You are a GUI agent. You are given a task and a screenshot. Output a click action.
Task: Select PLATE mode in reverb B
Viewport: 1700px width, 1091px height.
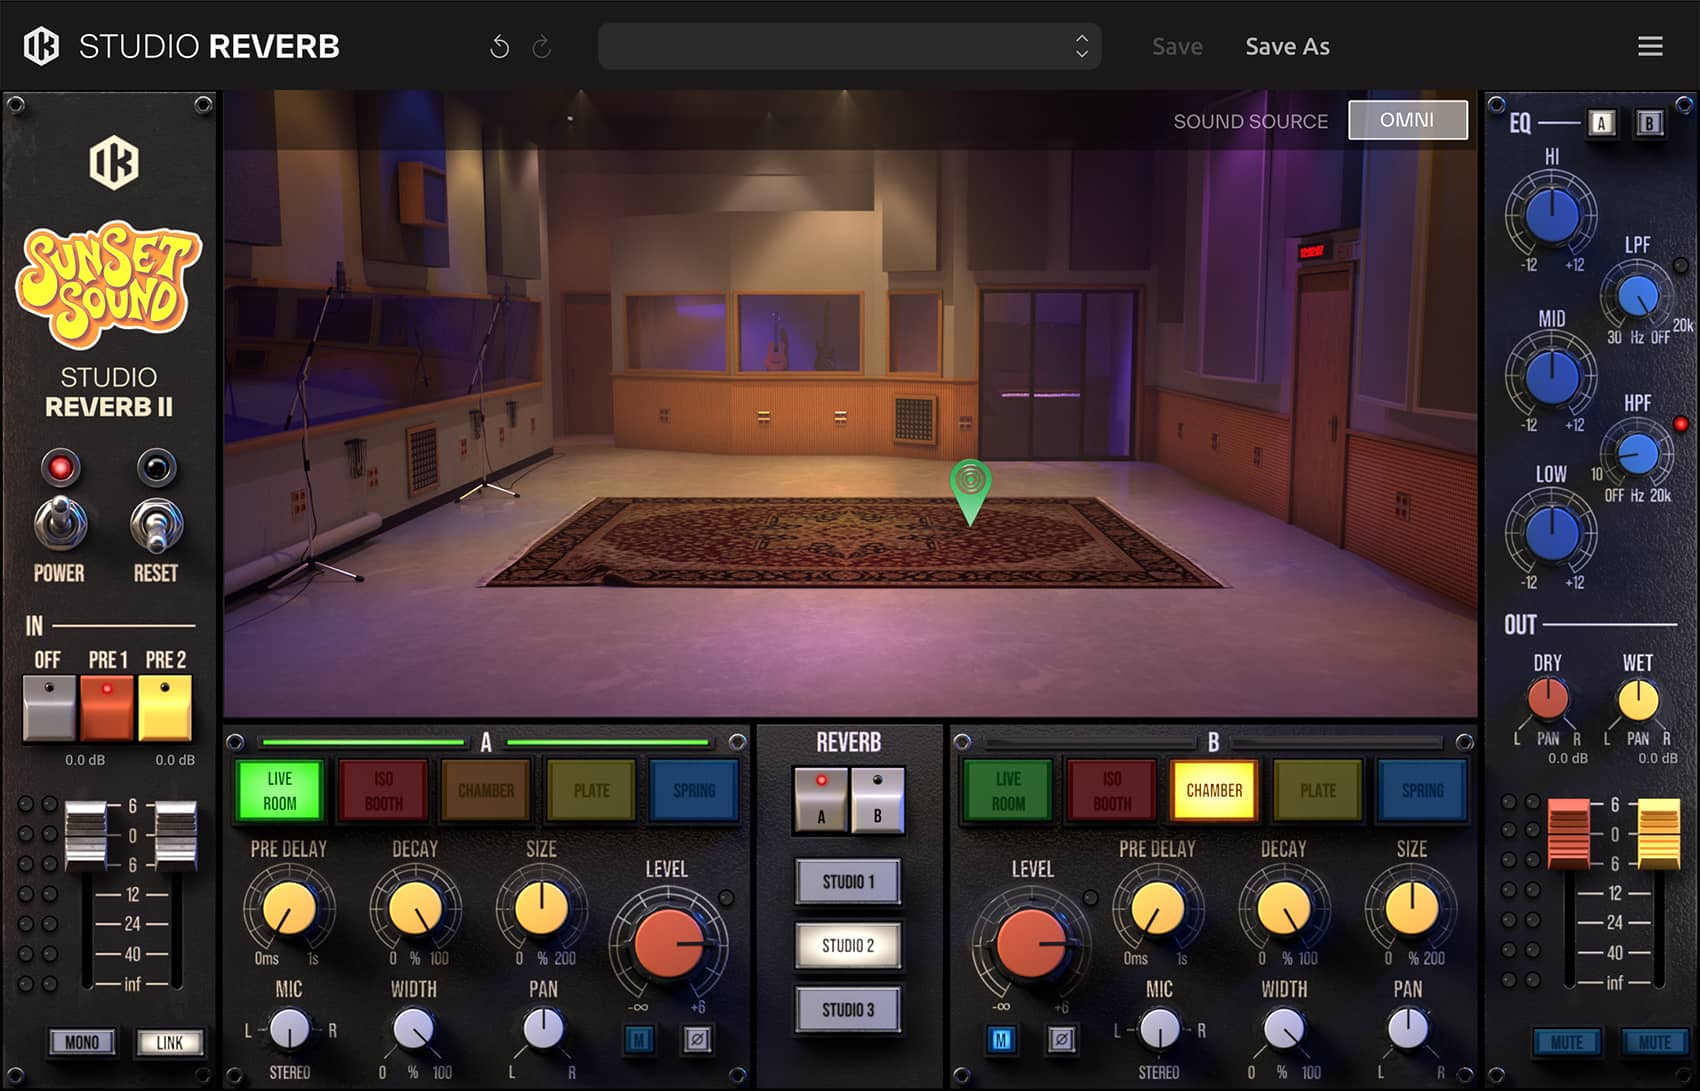(1318, 791)
